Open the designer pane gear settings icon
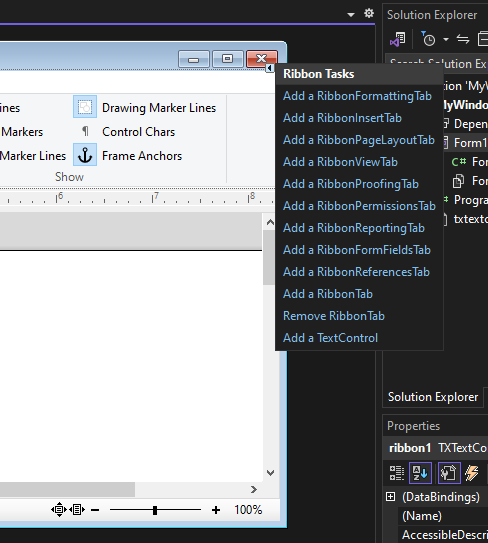The height and width of the screenshot is (543, 488). pos(369,14)
